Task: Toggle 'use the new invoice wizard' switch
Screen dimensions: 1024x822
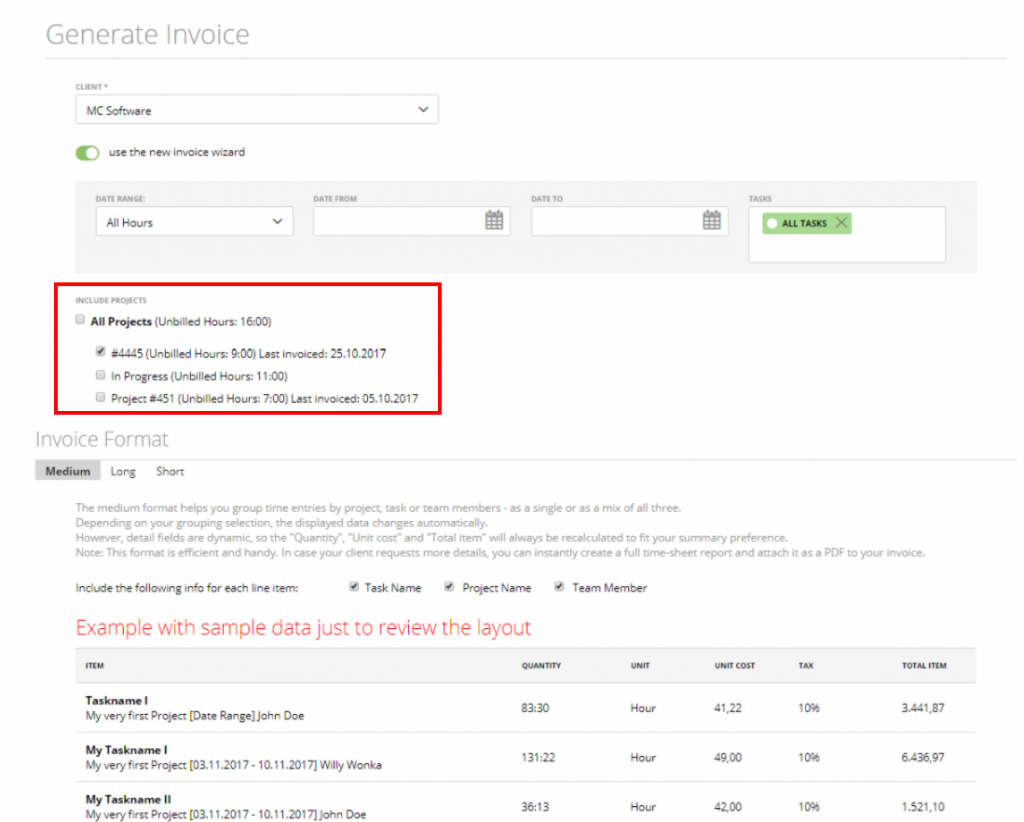Action: click(87, 152)
